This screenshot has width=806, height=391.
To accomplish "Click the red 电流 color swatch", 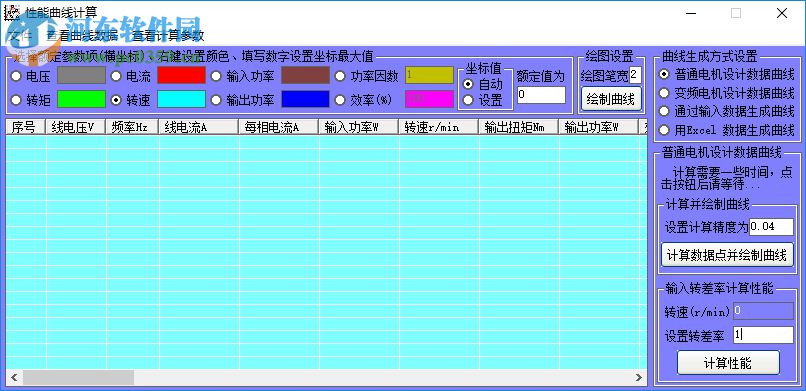I will point(181,75).
